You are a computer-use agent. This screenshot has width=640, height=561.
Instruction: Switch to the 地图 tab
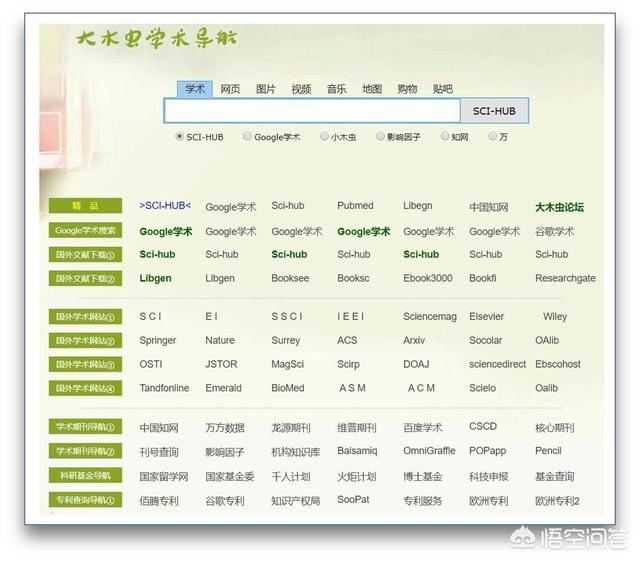[372, 89]
